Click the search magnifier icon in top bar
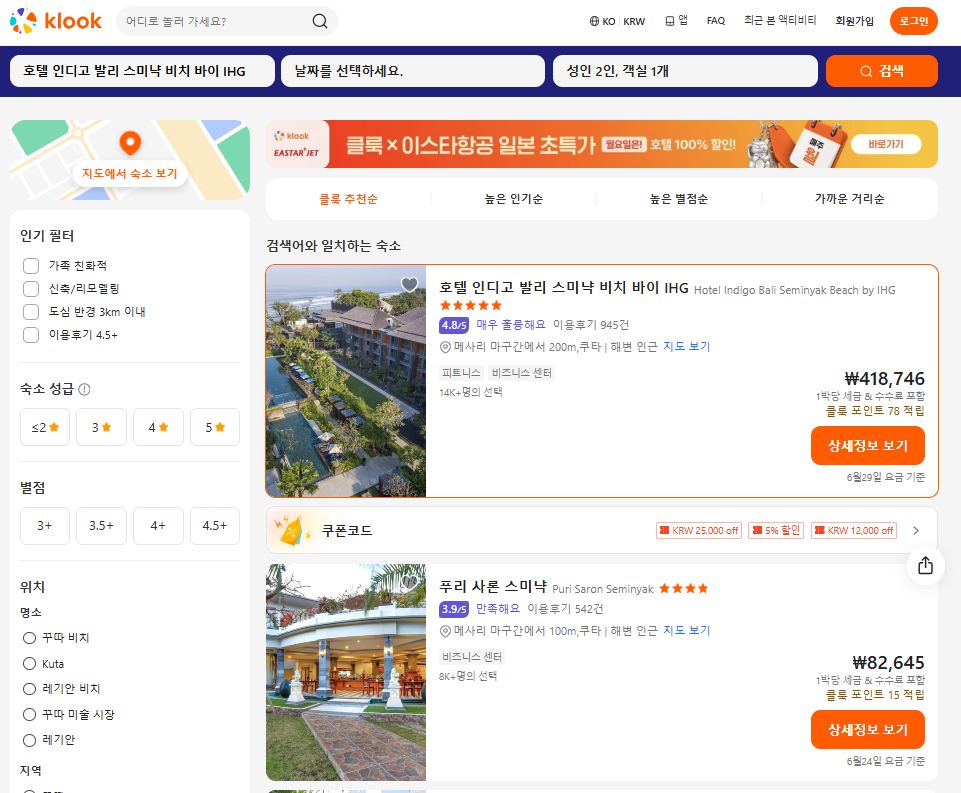961x793 pixels. (320, 21)
